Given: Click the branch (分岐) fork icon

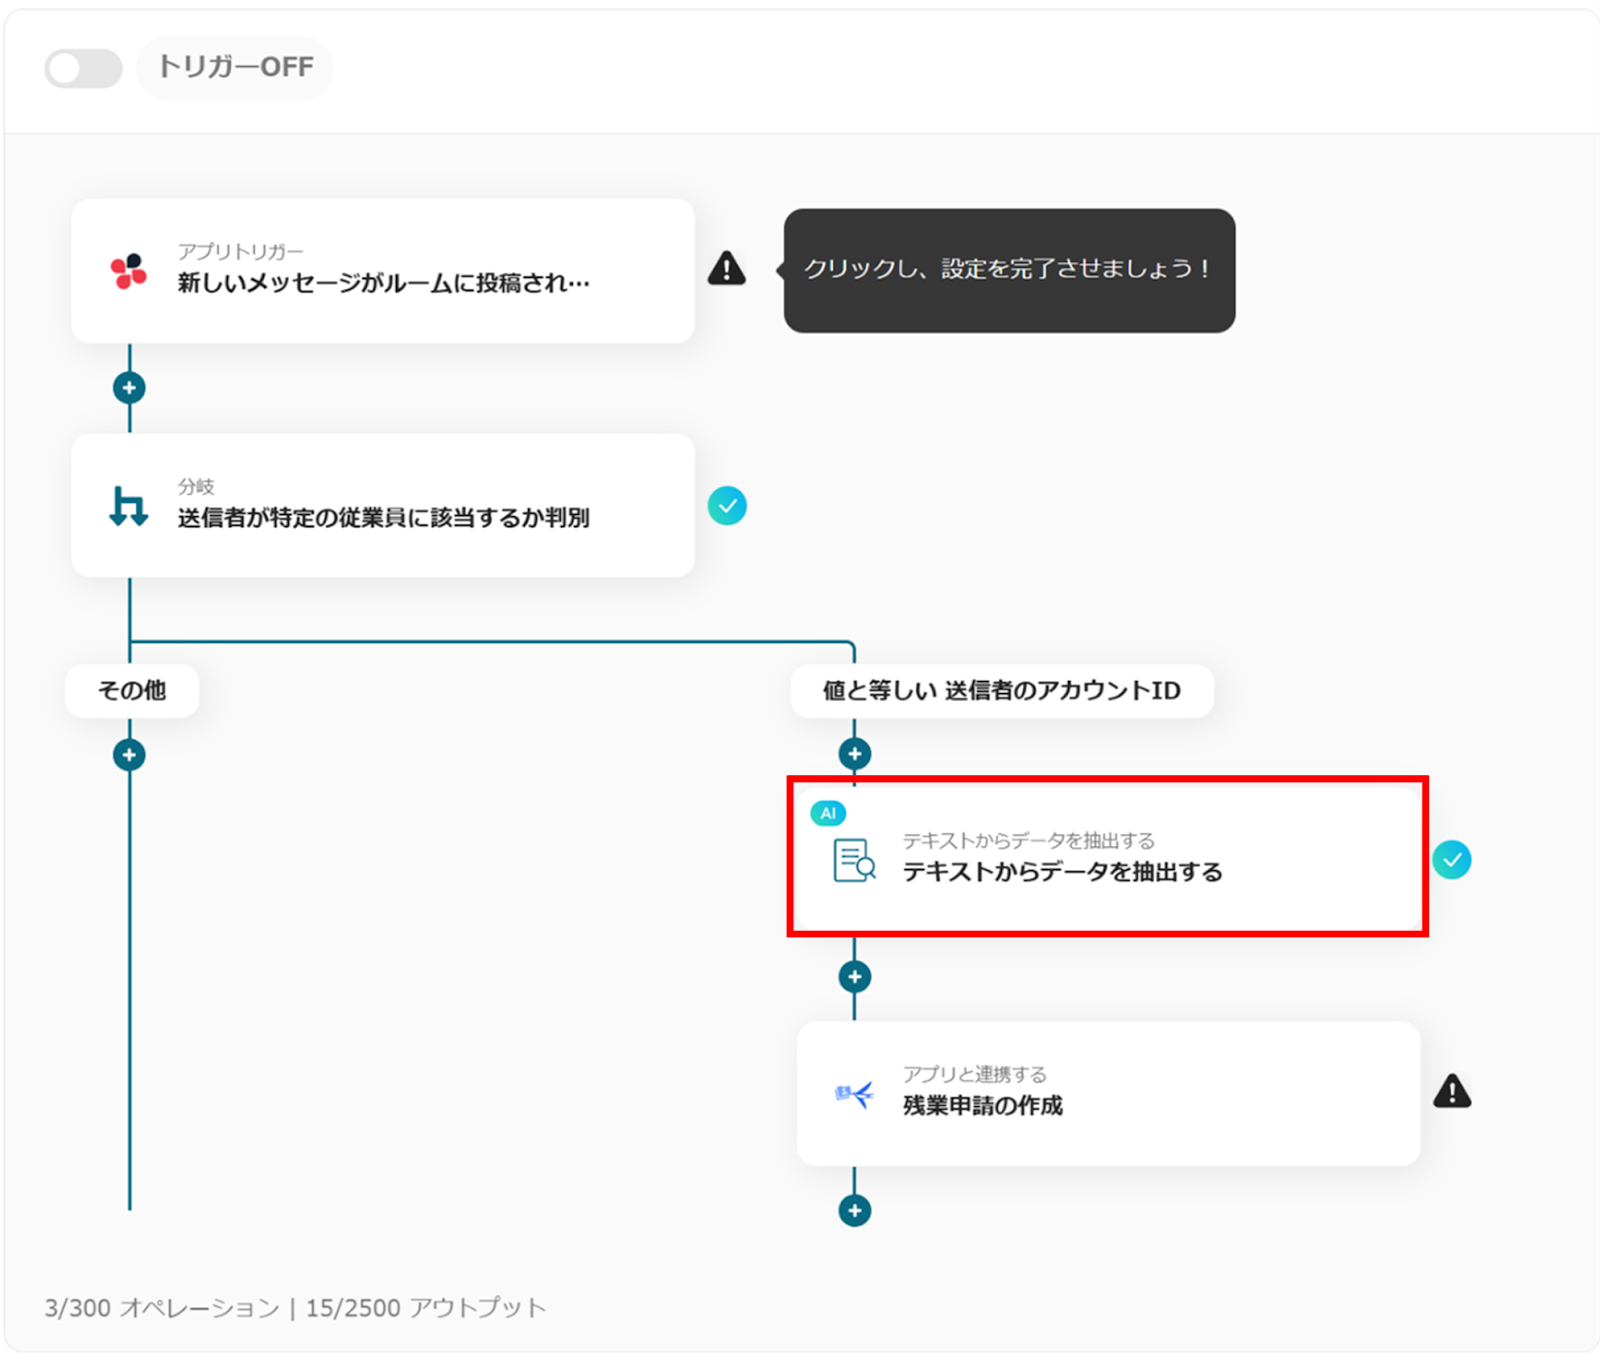Looking at the screenshot, I should [x=128, y=506].
